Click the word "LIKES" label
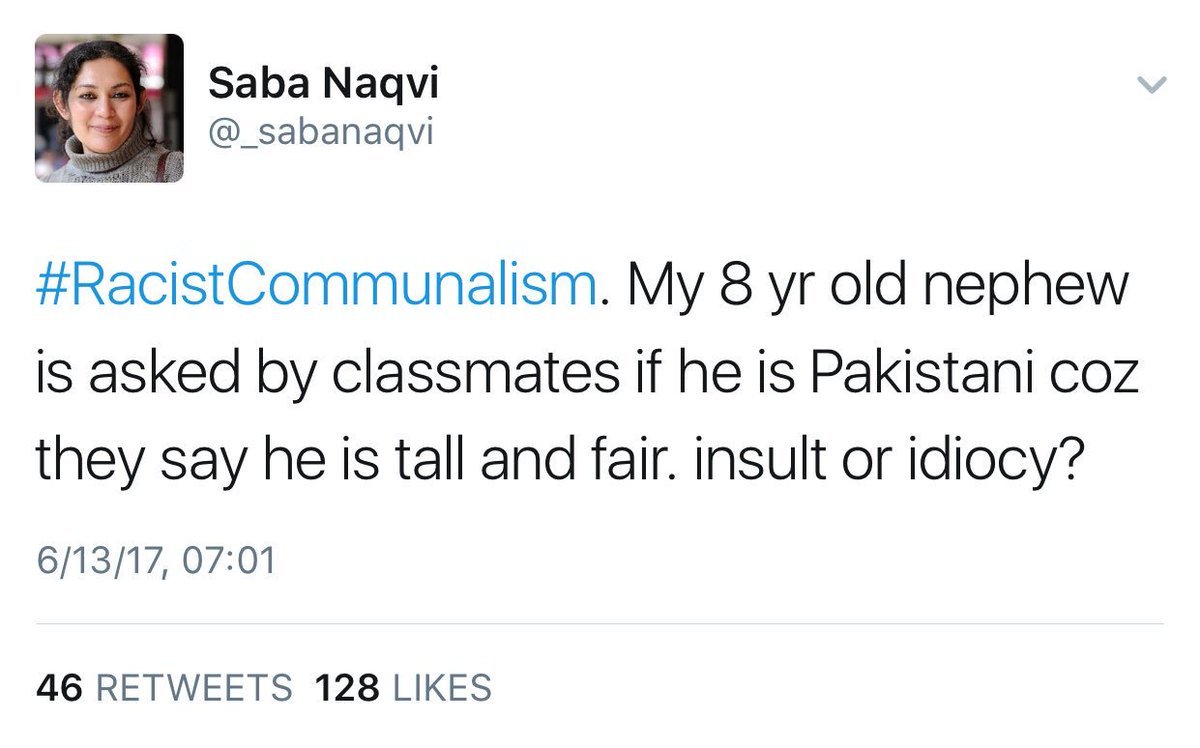The image size is (1200, 748). pos(443,688)
